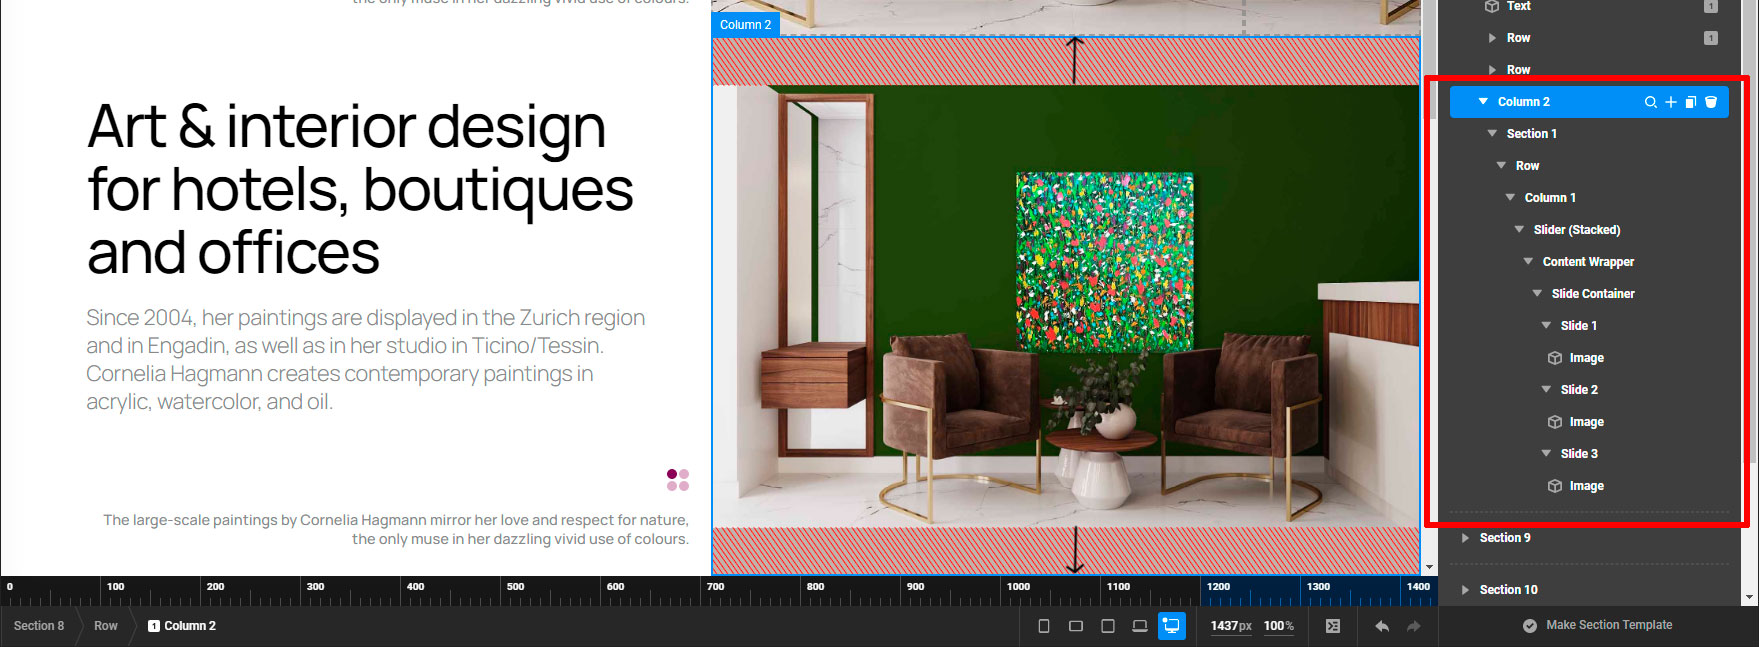This screenshot has height=647, width=1759.
Task: Switch to mobile portrait viewport
Action: [1044, 626]
